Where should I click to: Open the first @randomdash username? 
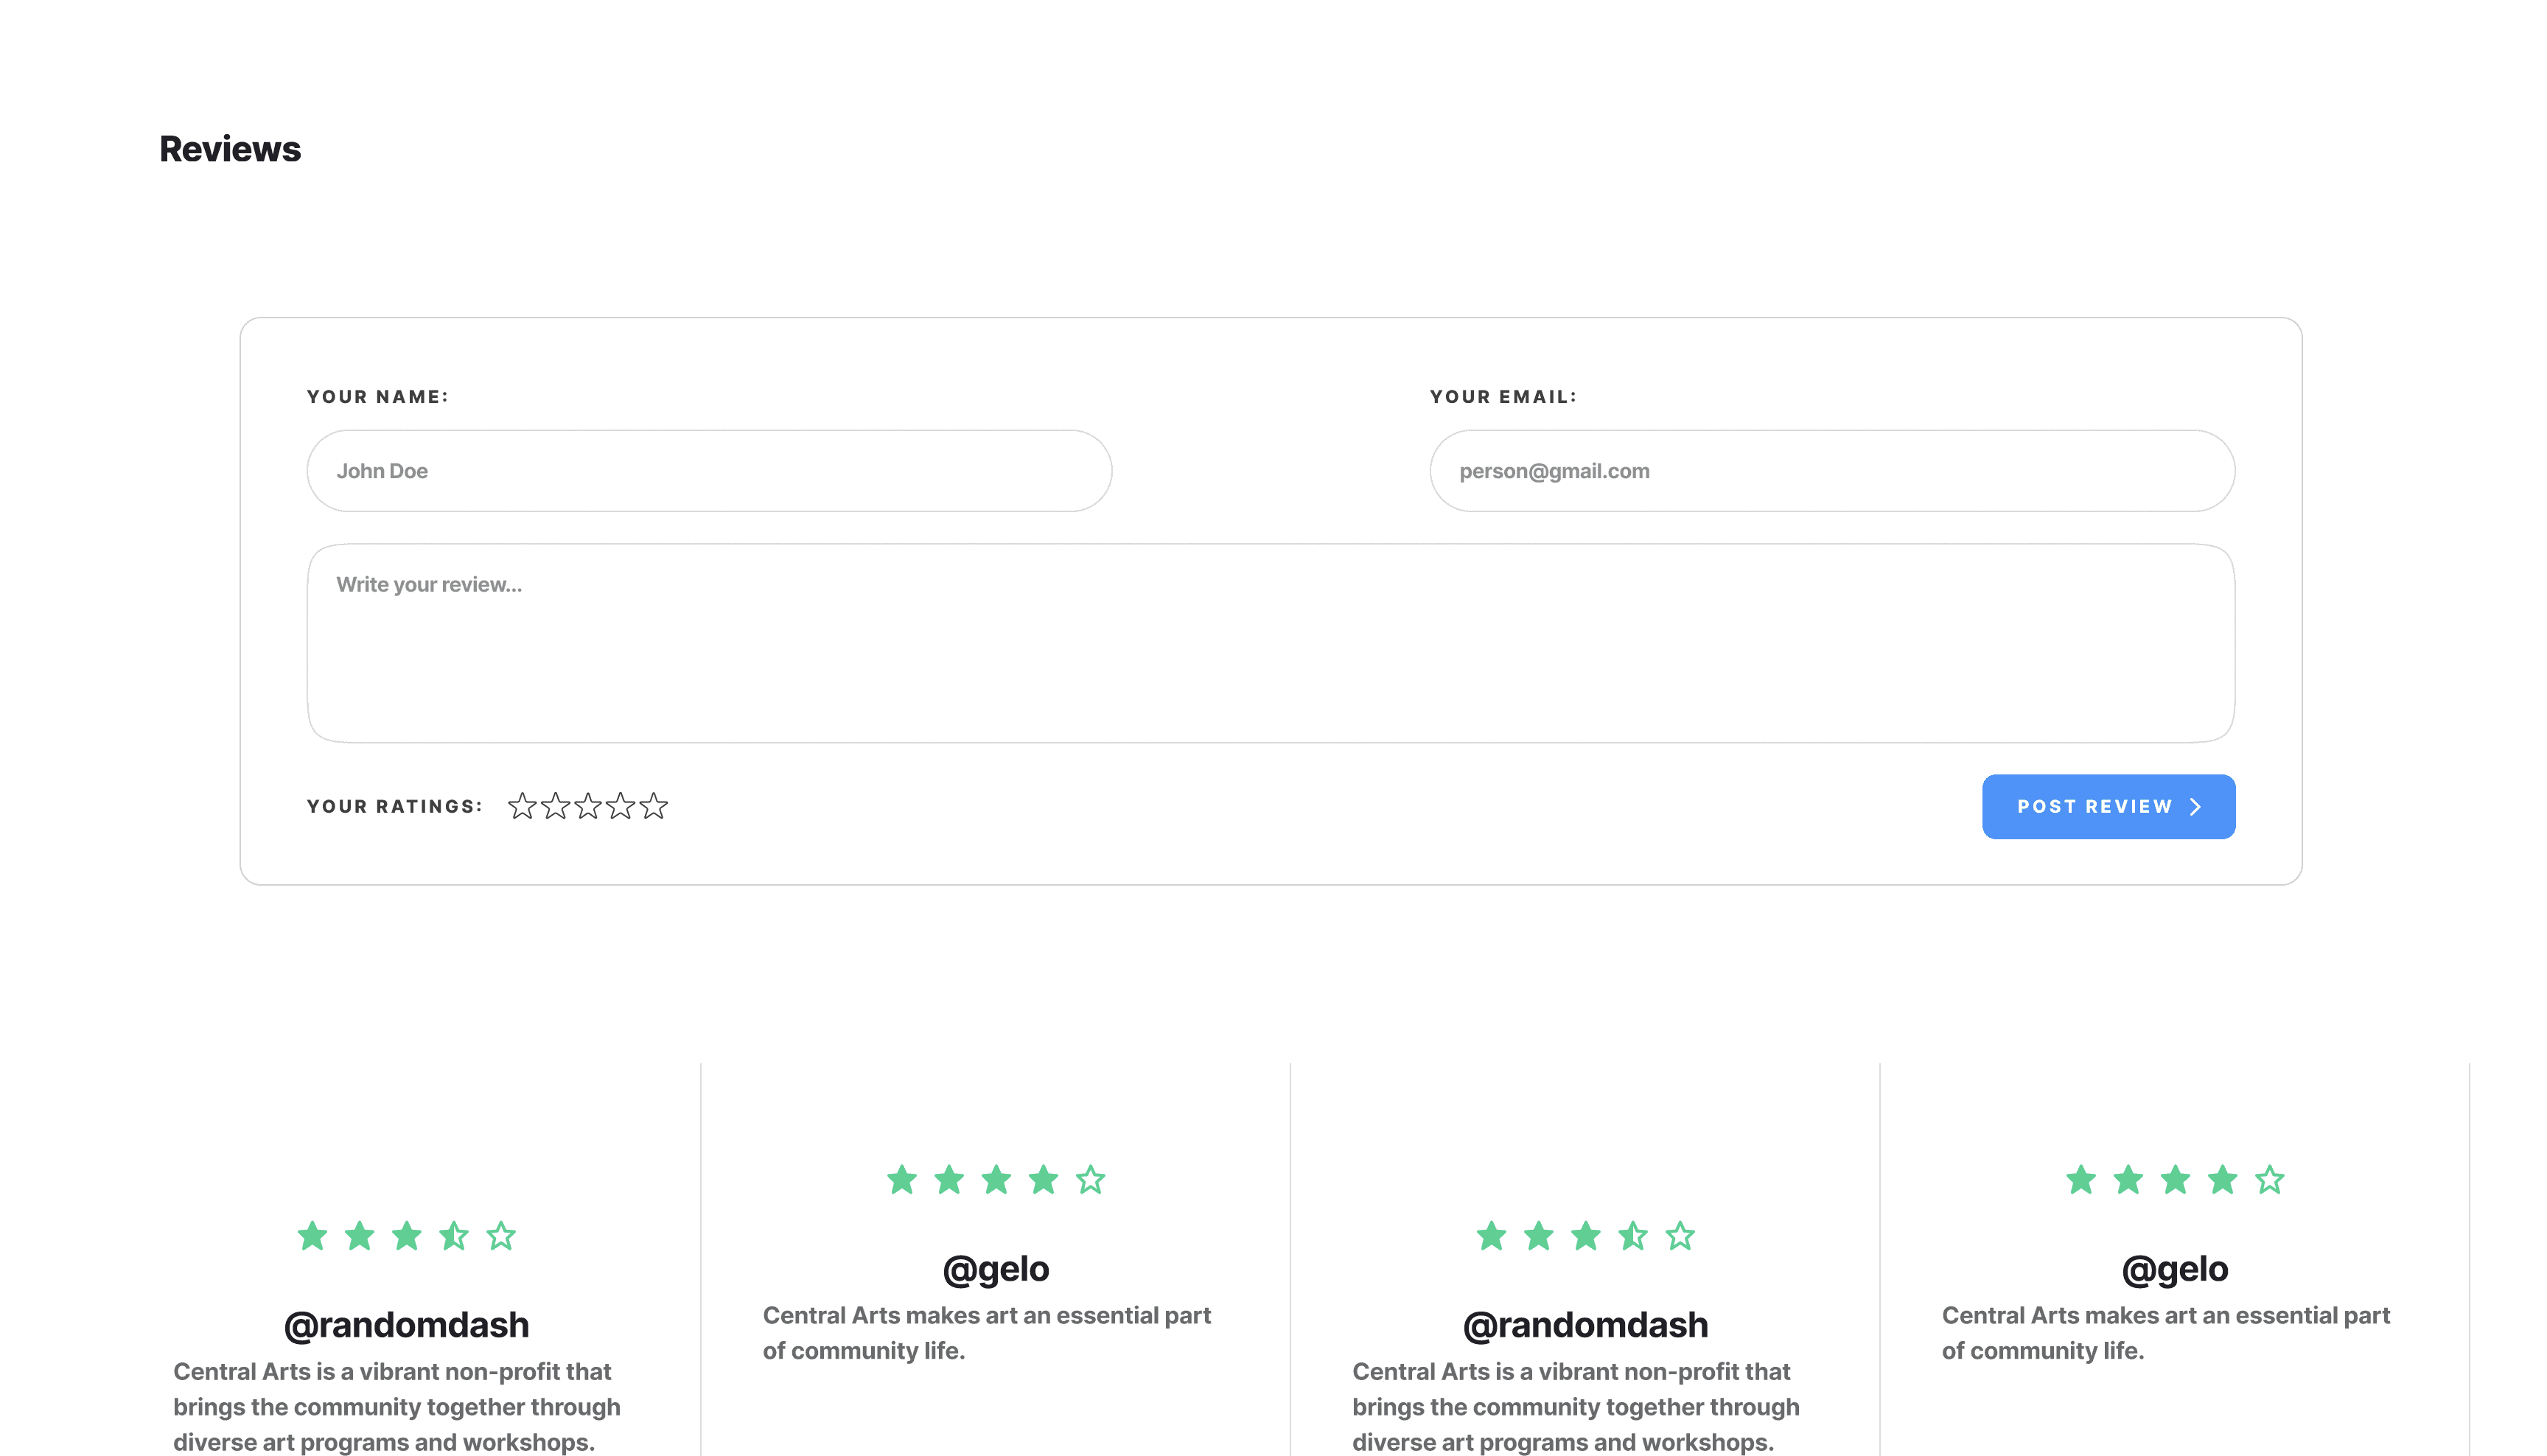point(406,1325)
